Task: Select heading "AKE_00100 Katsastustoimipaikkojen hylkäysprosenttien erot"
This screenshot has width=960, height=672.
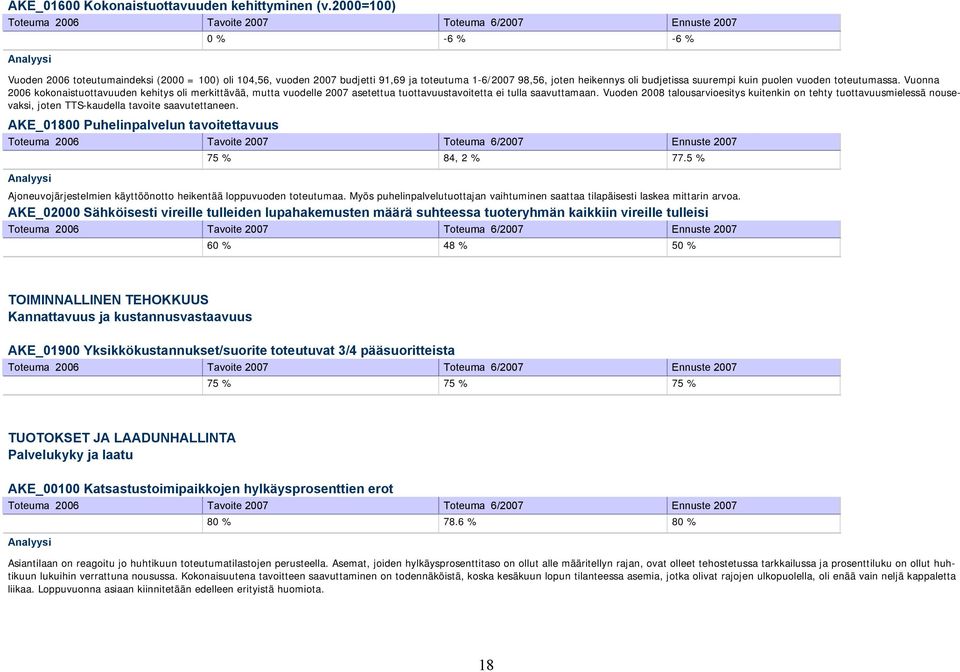Action: click(x=200, y=489)
